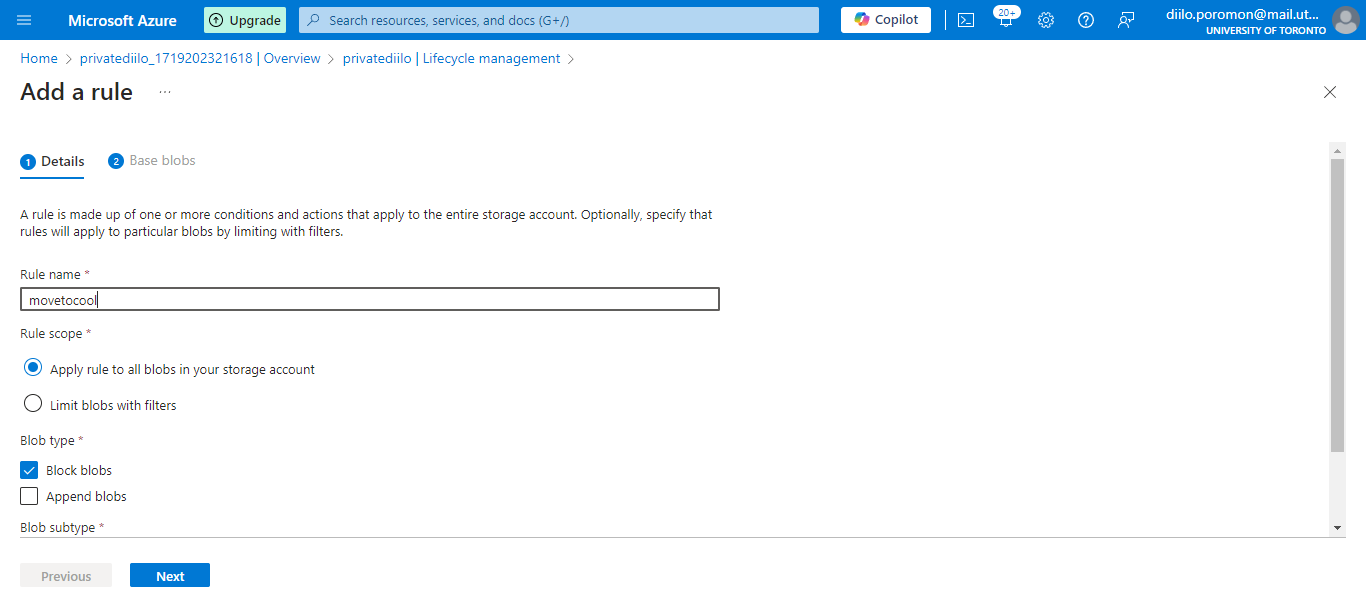Open privatediilo Lifecycle management breadcrumb
1366x607 pixels.
pos(451,59)
